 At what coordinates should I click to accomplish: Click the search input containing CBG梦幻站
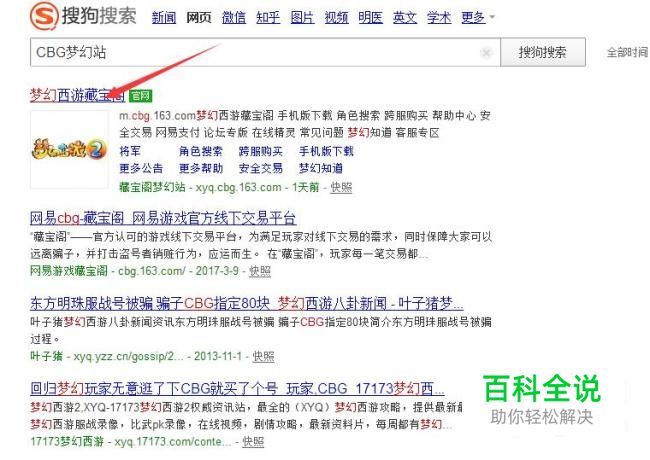coord(265,52)
